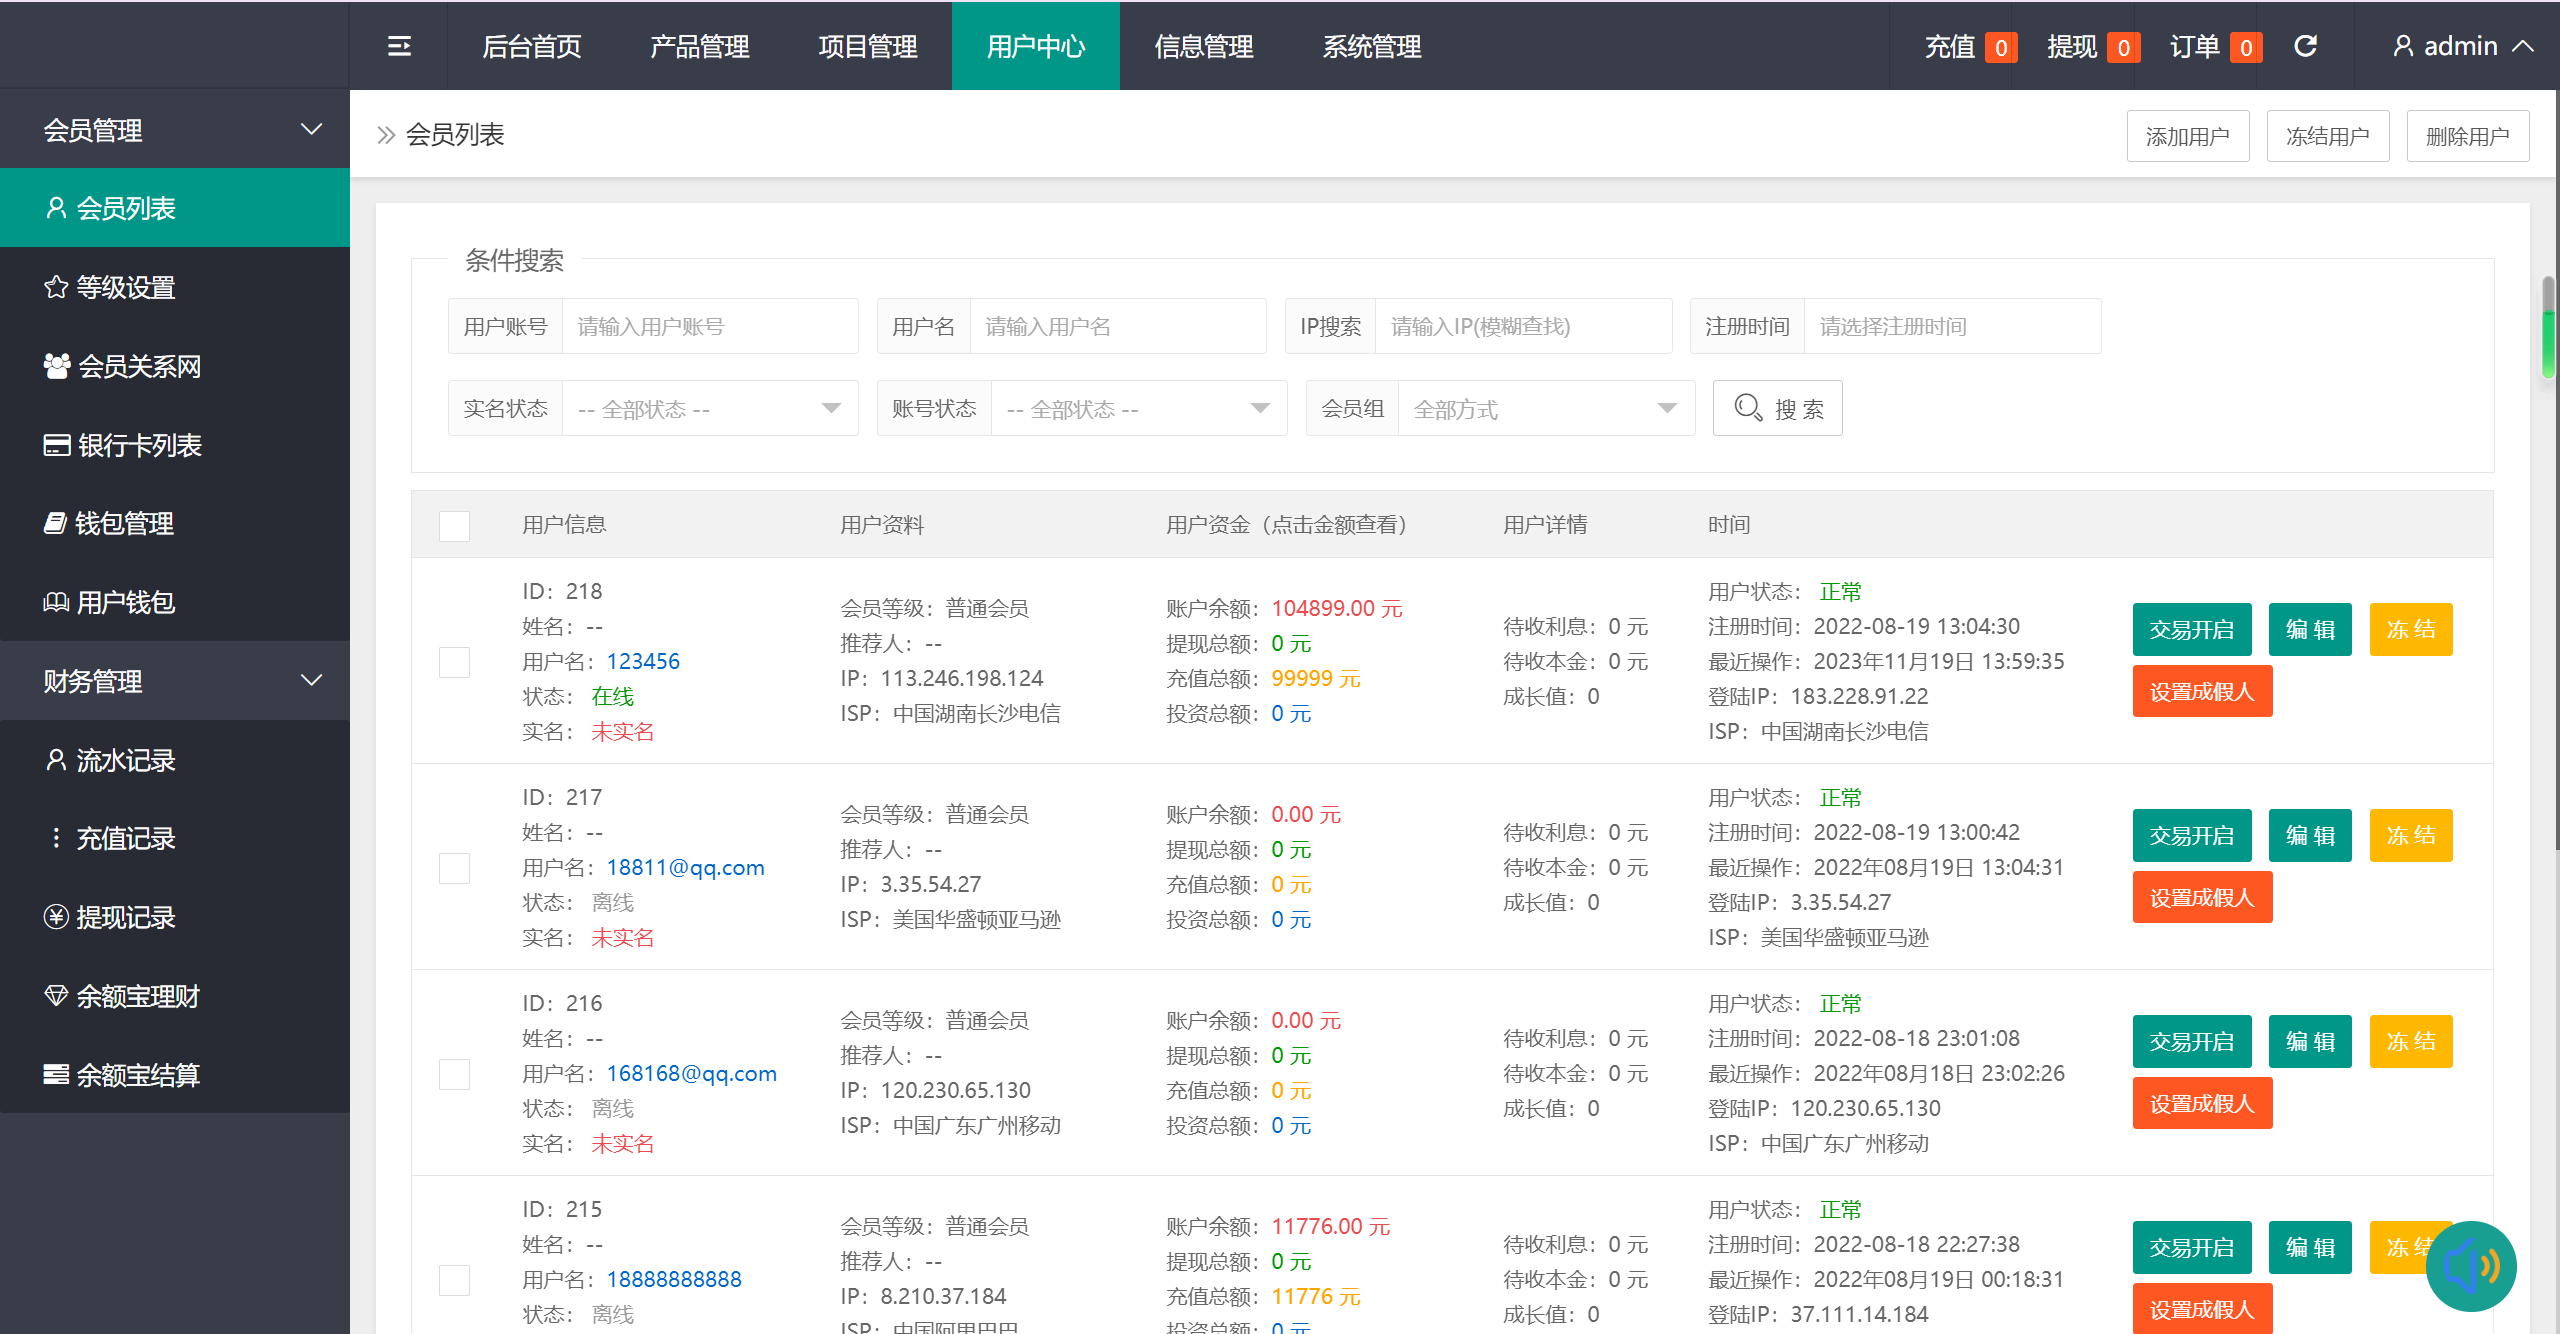
Task: Click username link 18811@qq.com
Action: tap(685, 867)
